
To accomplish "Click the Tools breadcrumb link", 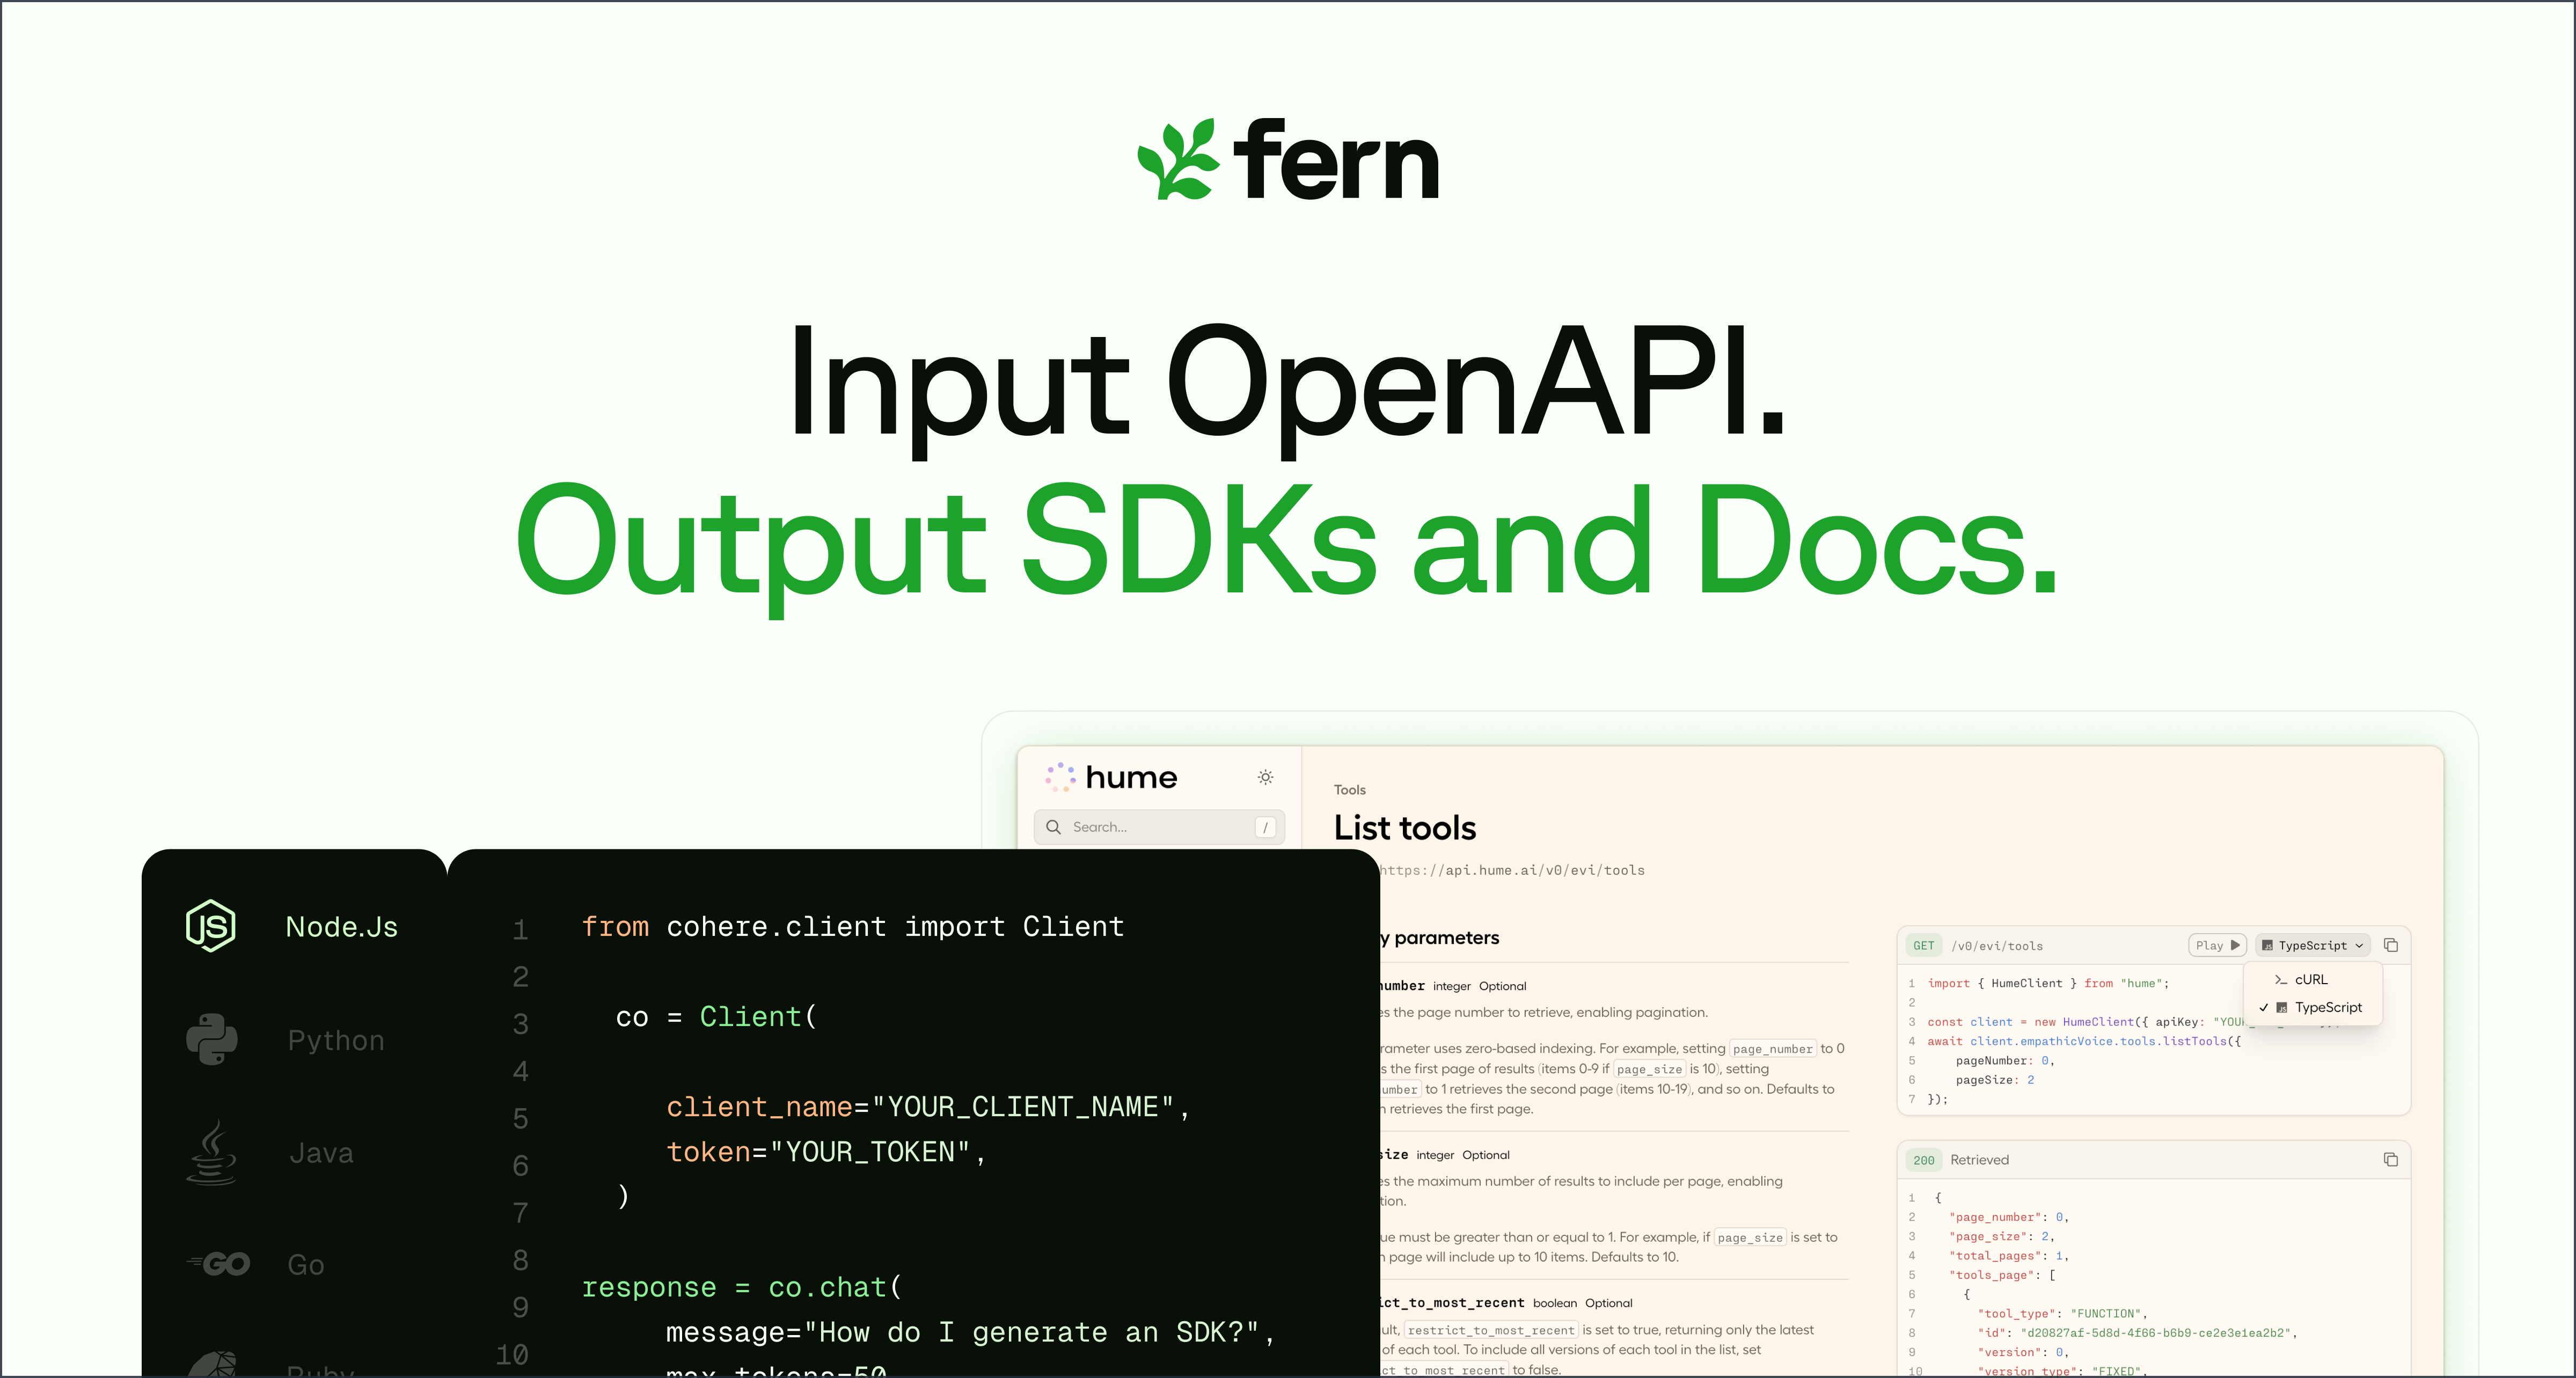I will pyautogui.click(x=1349, y=790).
